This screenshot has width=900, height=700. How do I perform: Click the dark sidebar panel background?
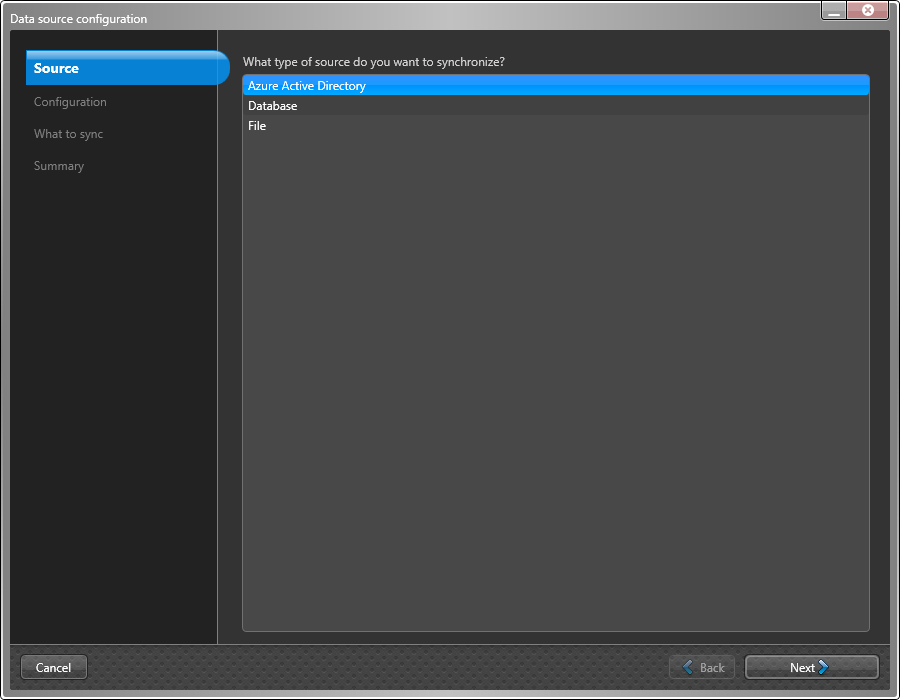coord(112,400)
